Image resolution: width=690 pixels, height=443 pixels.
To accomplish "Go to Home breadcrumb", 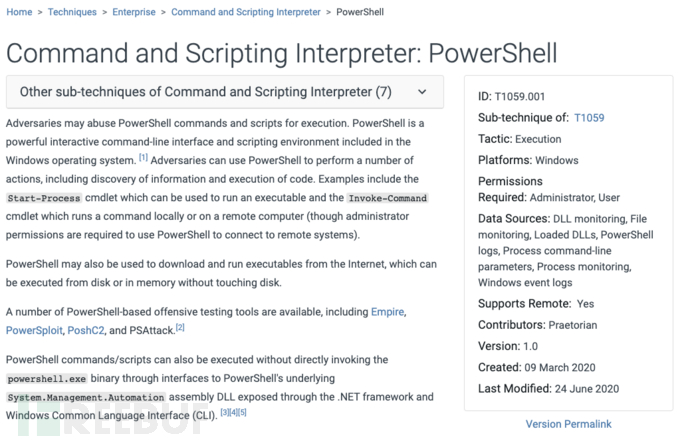I will point(19,12).
